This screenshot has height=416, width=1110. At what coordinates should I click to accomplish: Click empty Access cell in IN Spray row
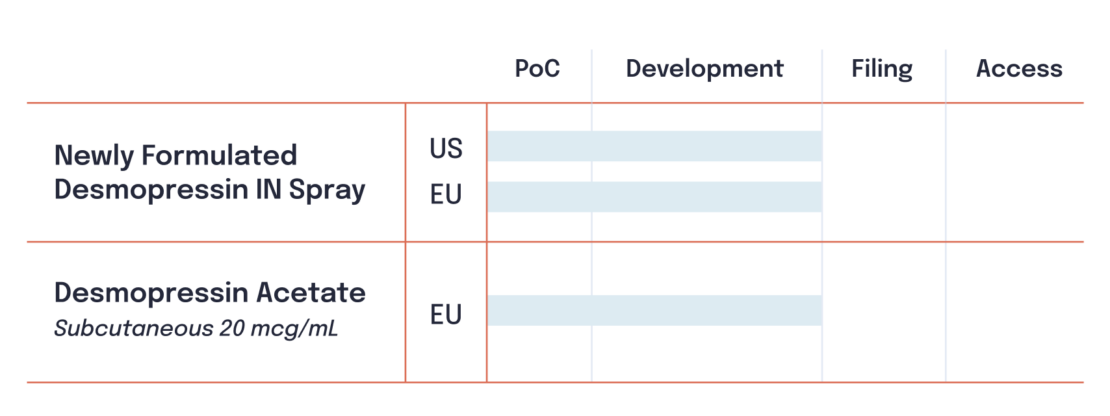(1014, 173)
